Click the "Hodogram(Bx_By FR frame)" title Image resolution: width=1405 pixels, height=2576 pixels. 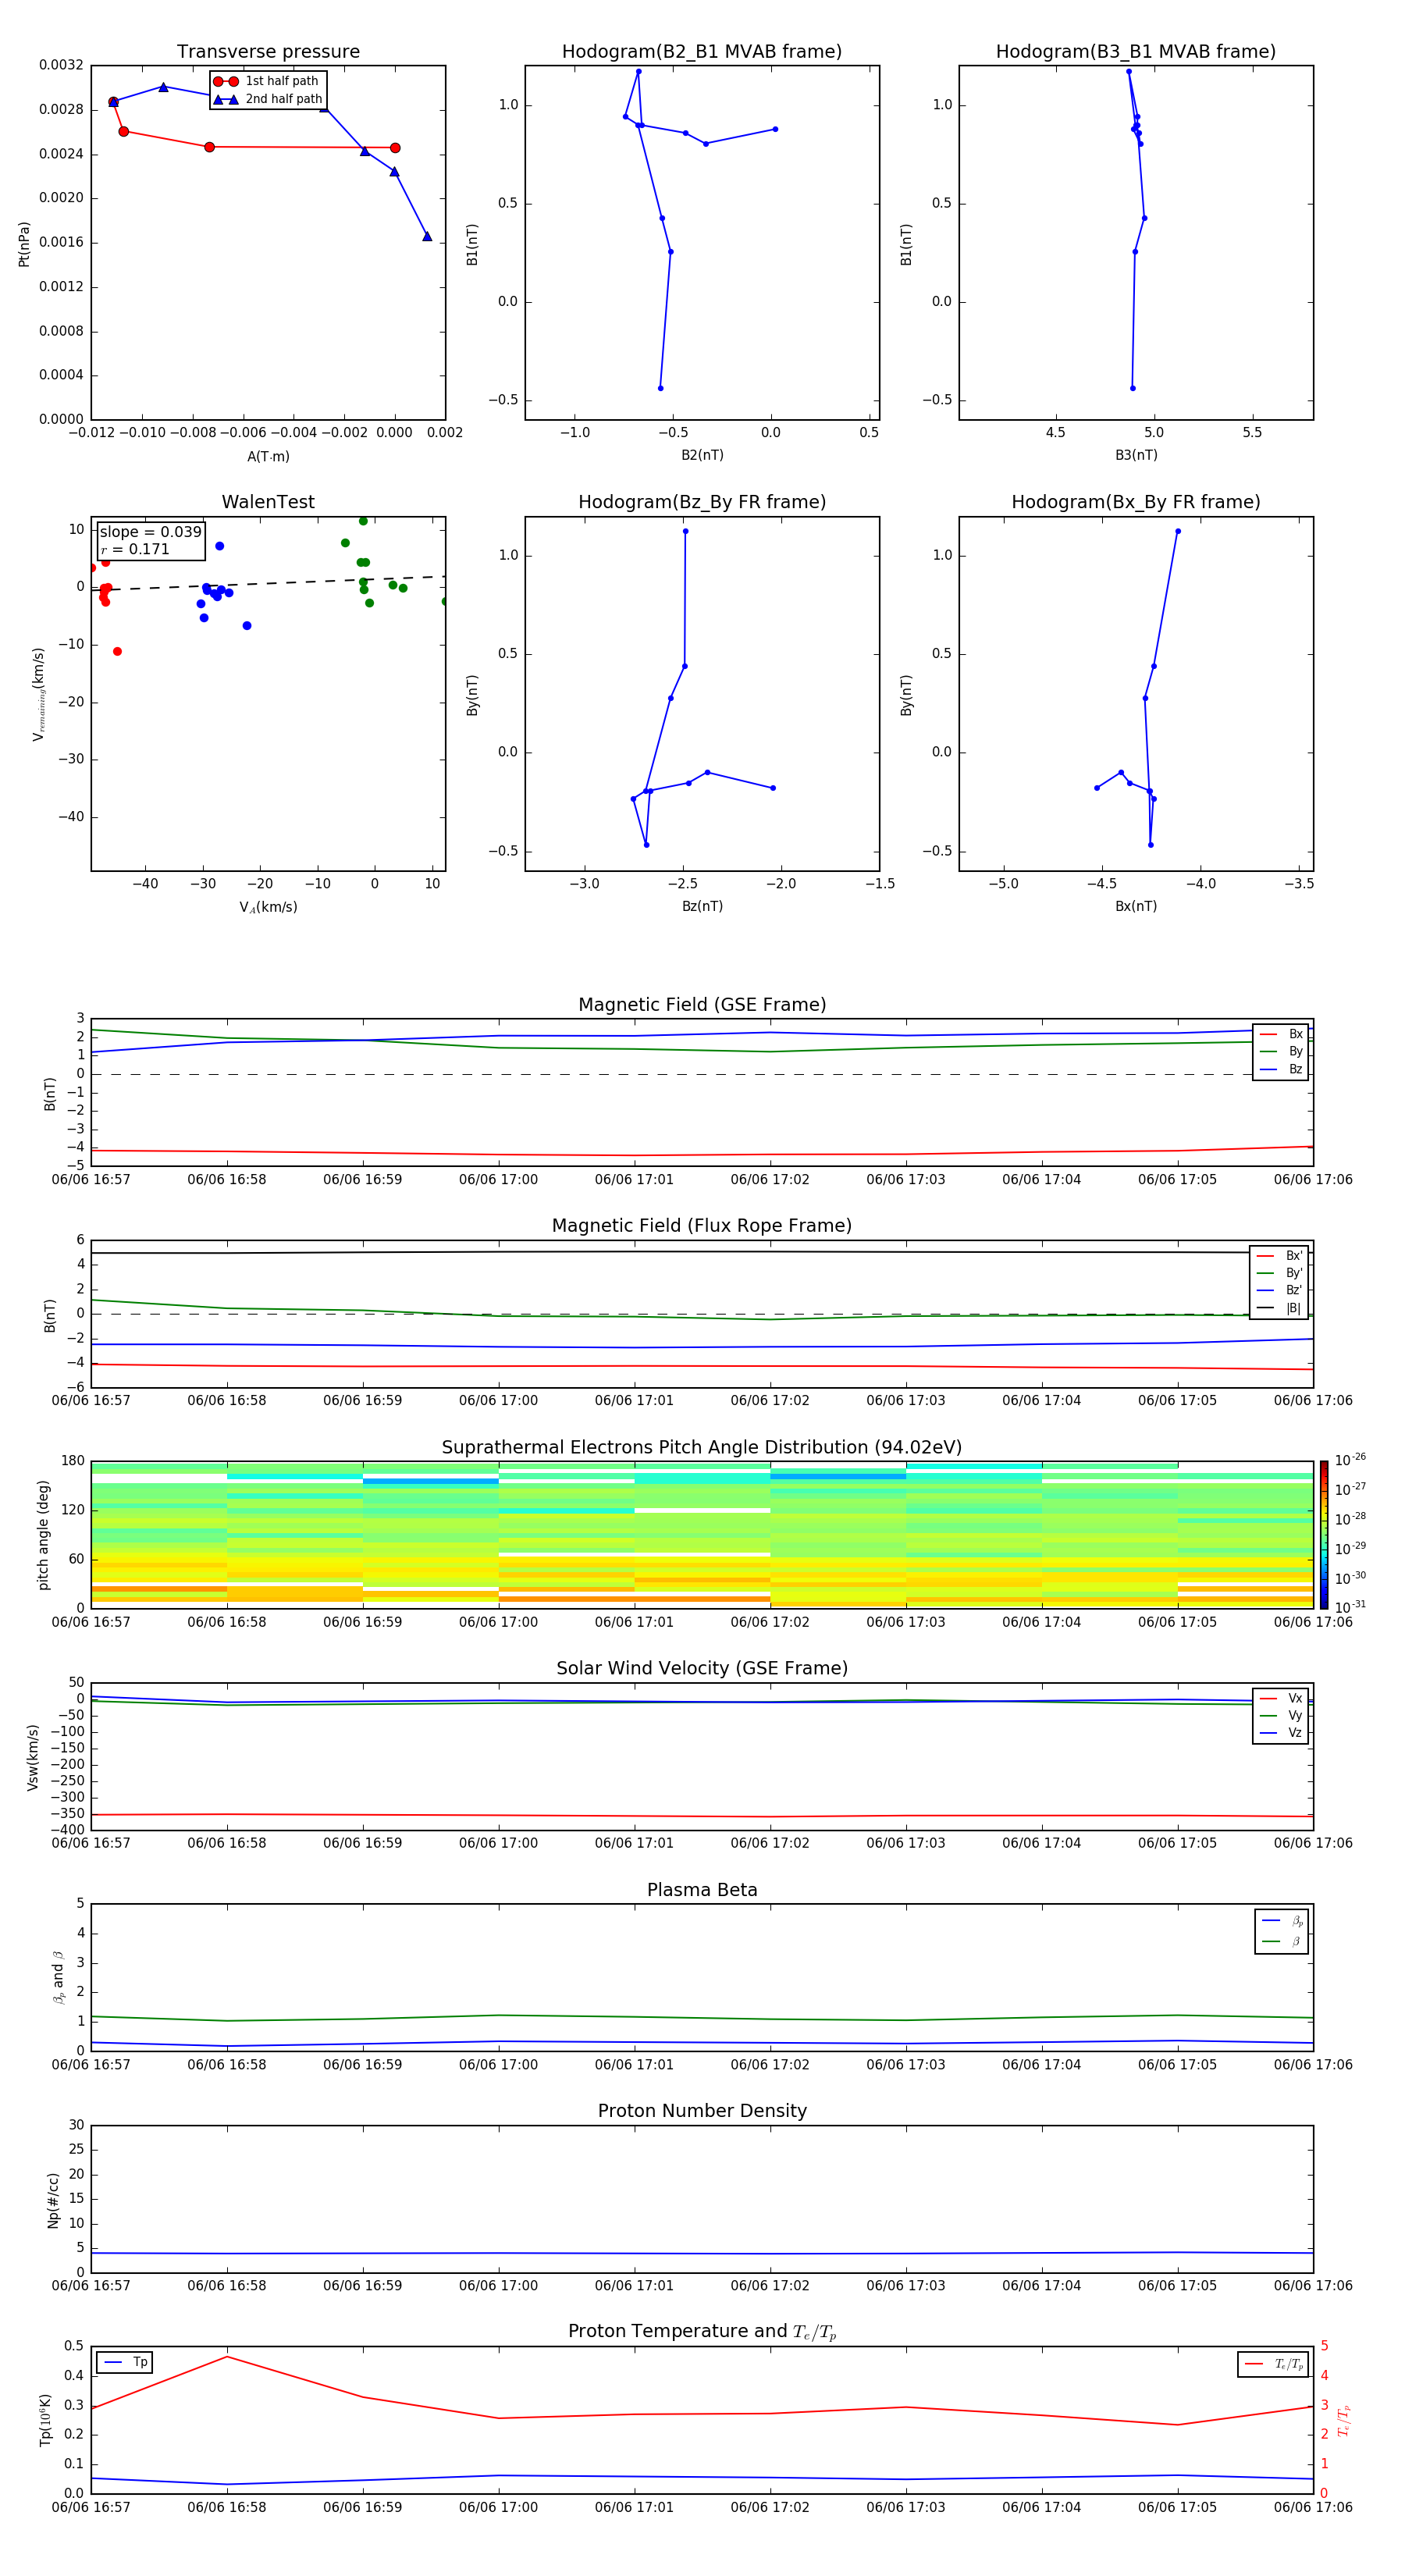point(1135,502)
